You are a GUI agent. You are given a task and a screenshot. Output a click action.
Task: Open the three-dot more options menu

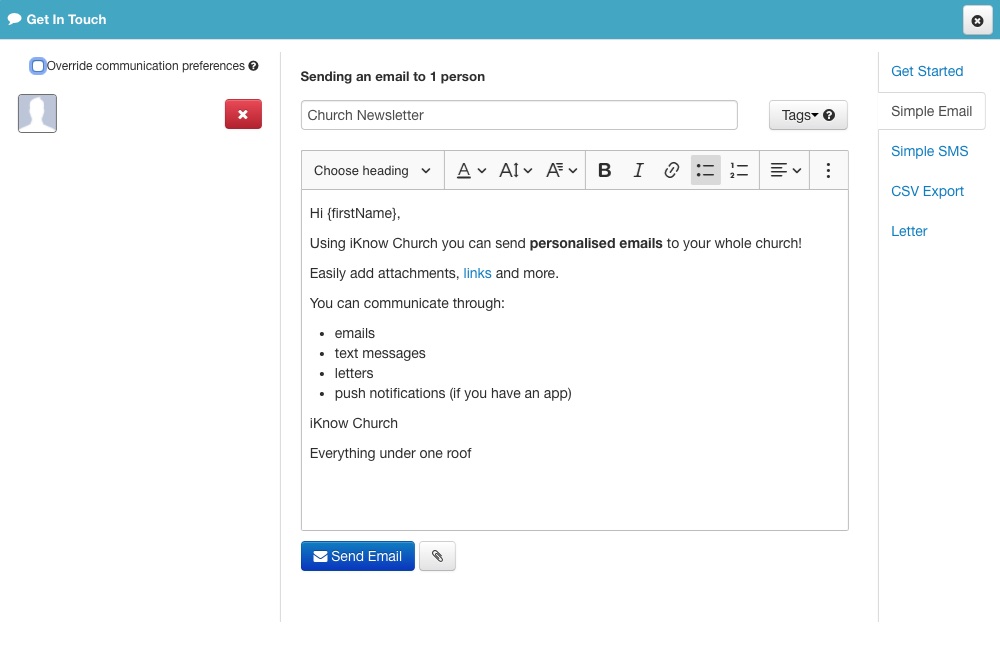coord(828,171)
